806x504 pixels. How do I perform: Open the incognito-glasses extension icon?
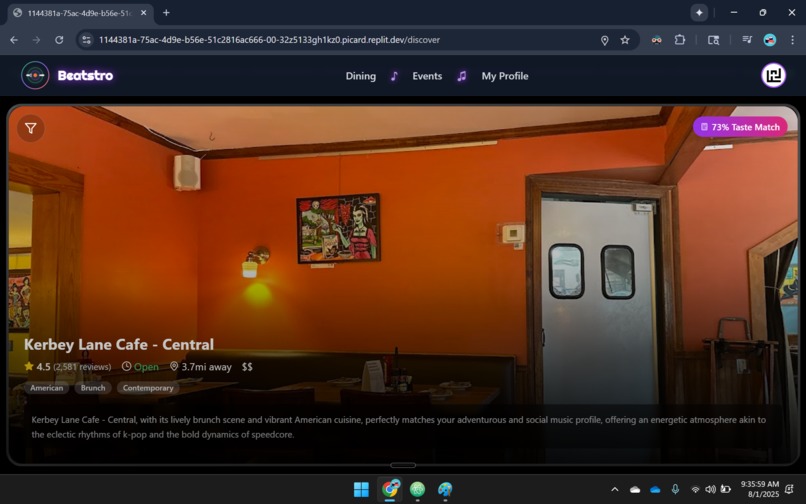656,40
